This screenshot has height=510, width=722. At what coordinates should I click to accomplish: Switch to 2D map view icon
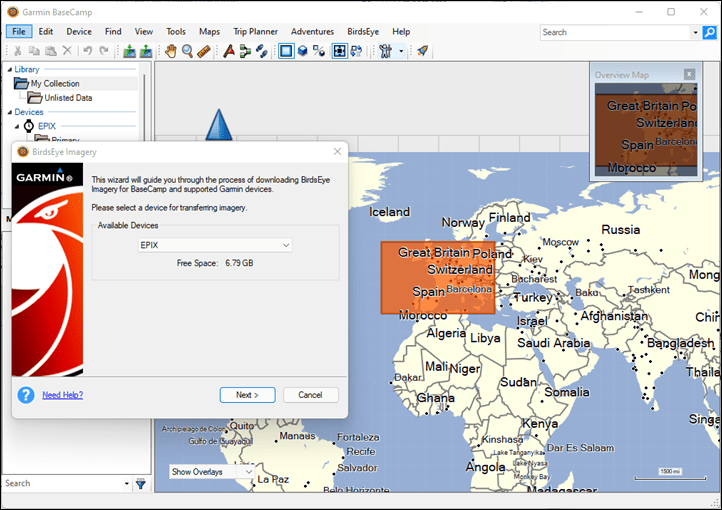click(286, 51)
